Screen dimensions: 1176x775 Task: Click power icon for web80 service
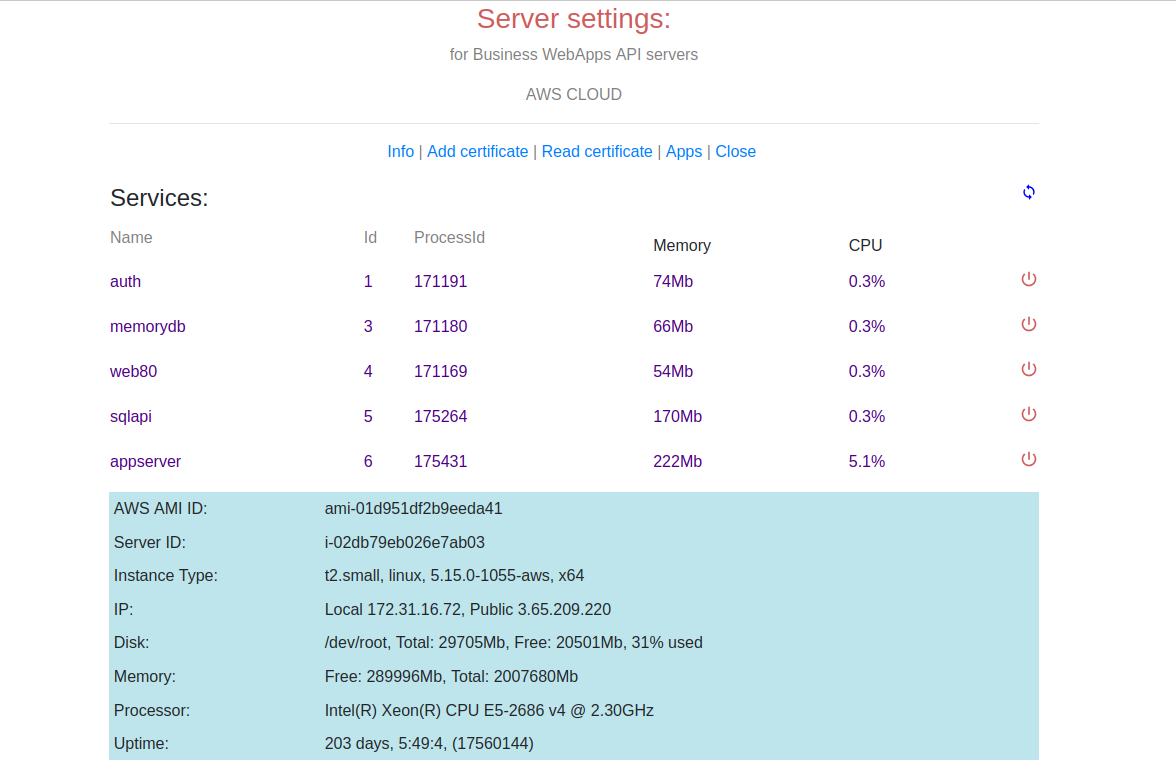tap(1028, 369)
